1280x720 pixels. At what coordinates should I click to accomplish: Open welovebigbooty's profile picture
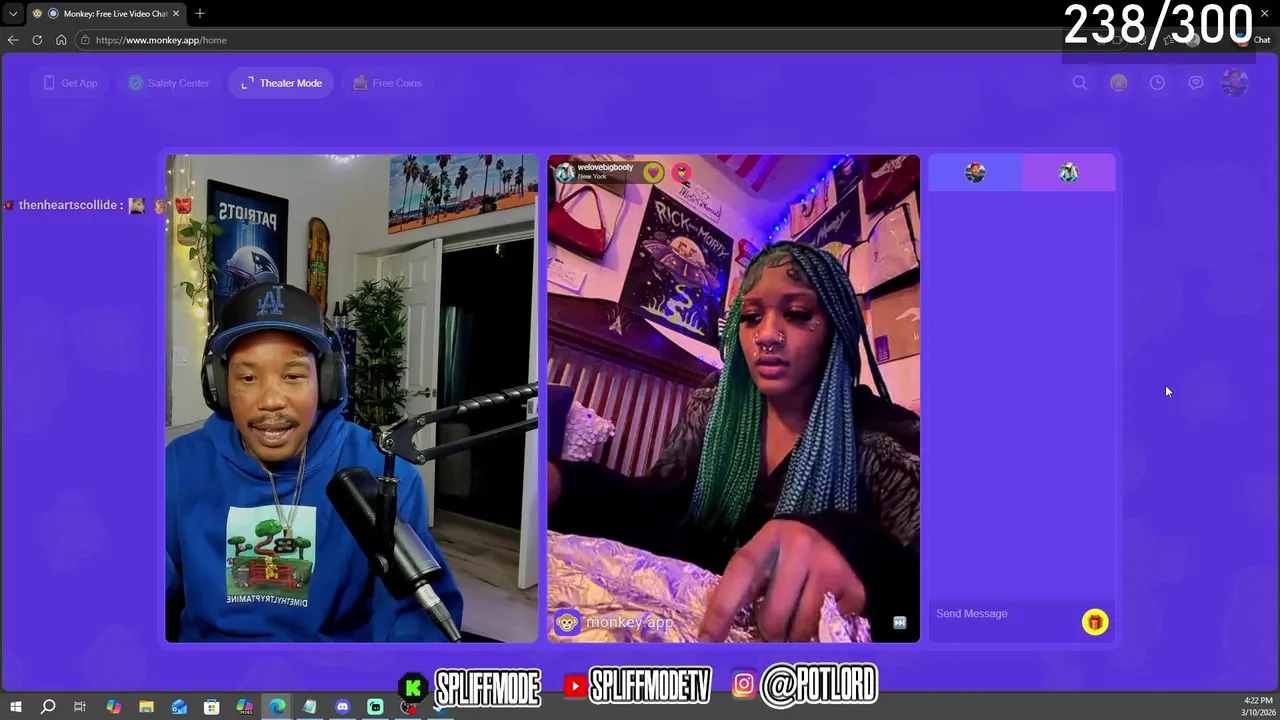(565, 172)
